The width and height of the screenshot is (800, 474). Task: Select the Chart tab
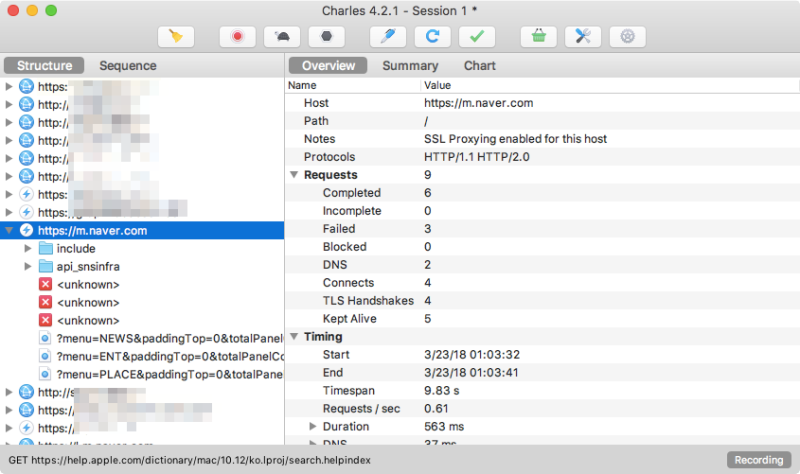[x=480, y=65]
